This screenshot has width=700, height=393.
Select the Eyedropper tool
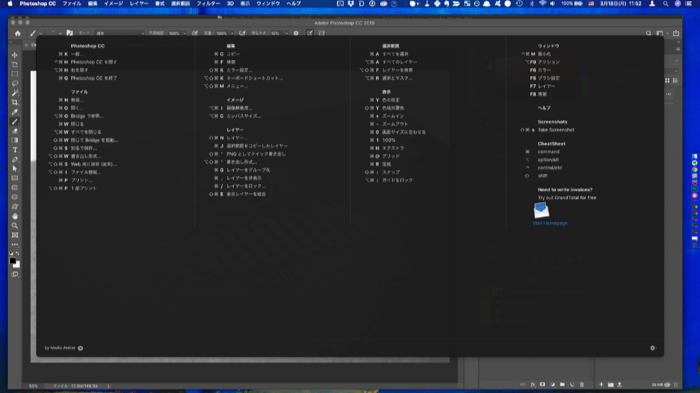pyautogui.click(x=15, y=112)
